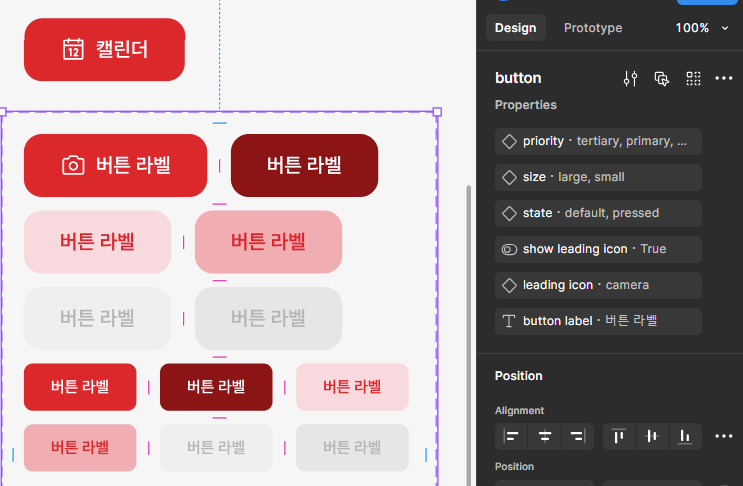Viewport: 743px width, 486px height.
Task: Select the small medium pink bottom-row variant
Action: 80,447
